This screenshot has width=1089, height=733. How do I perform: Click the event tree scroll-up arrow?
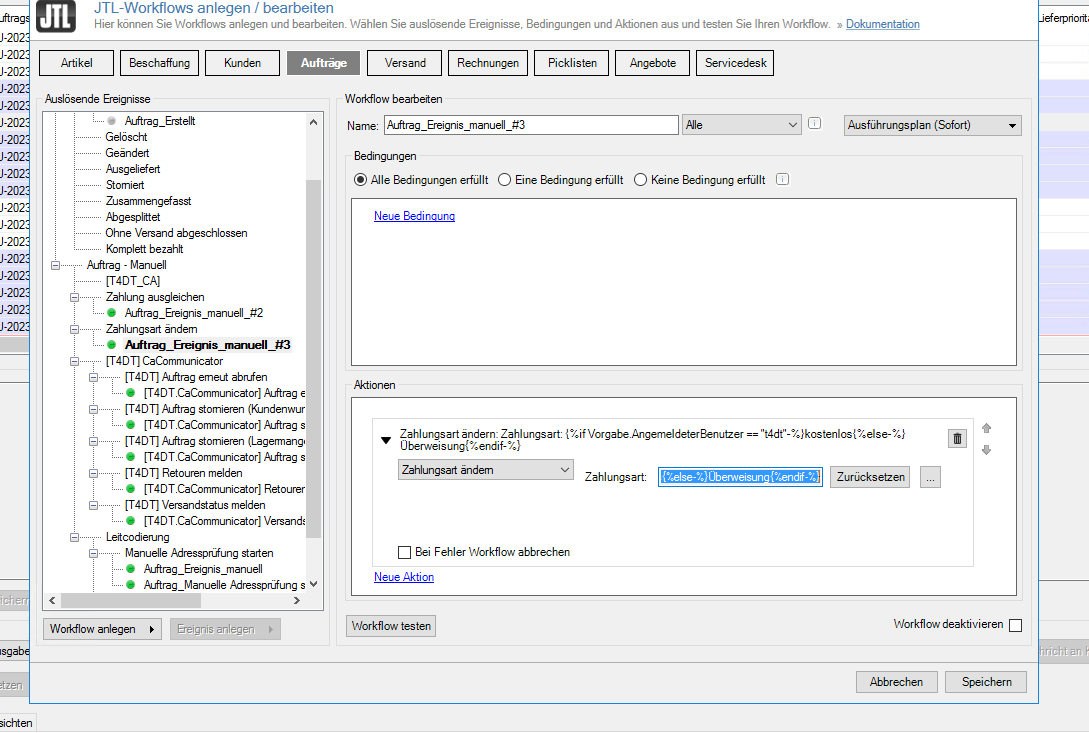point(313,122)
